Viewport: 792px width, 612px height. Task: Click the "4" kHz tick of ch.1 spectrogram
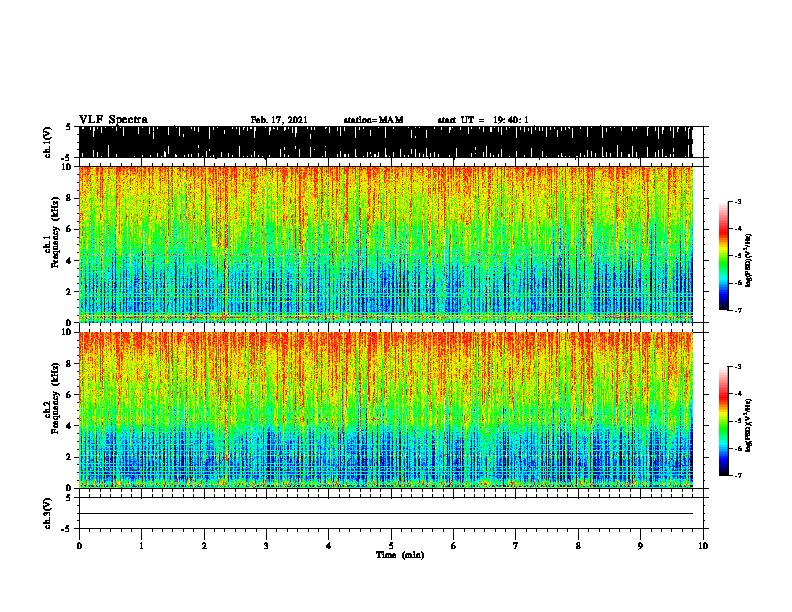70,261
